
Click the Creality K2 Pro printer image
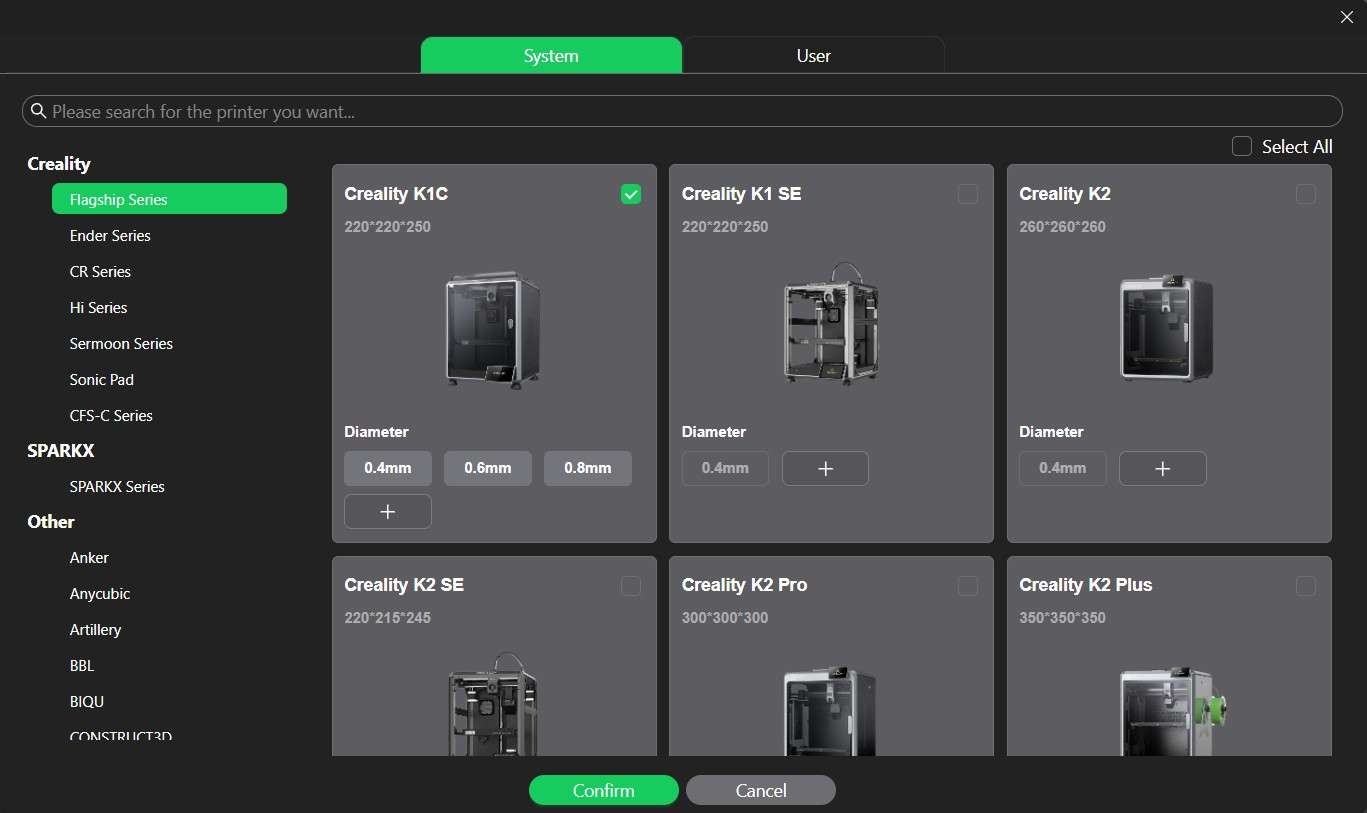coord(831,710)
